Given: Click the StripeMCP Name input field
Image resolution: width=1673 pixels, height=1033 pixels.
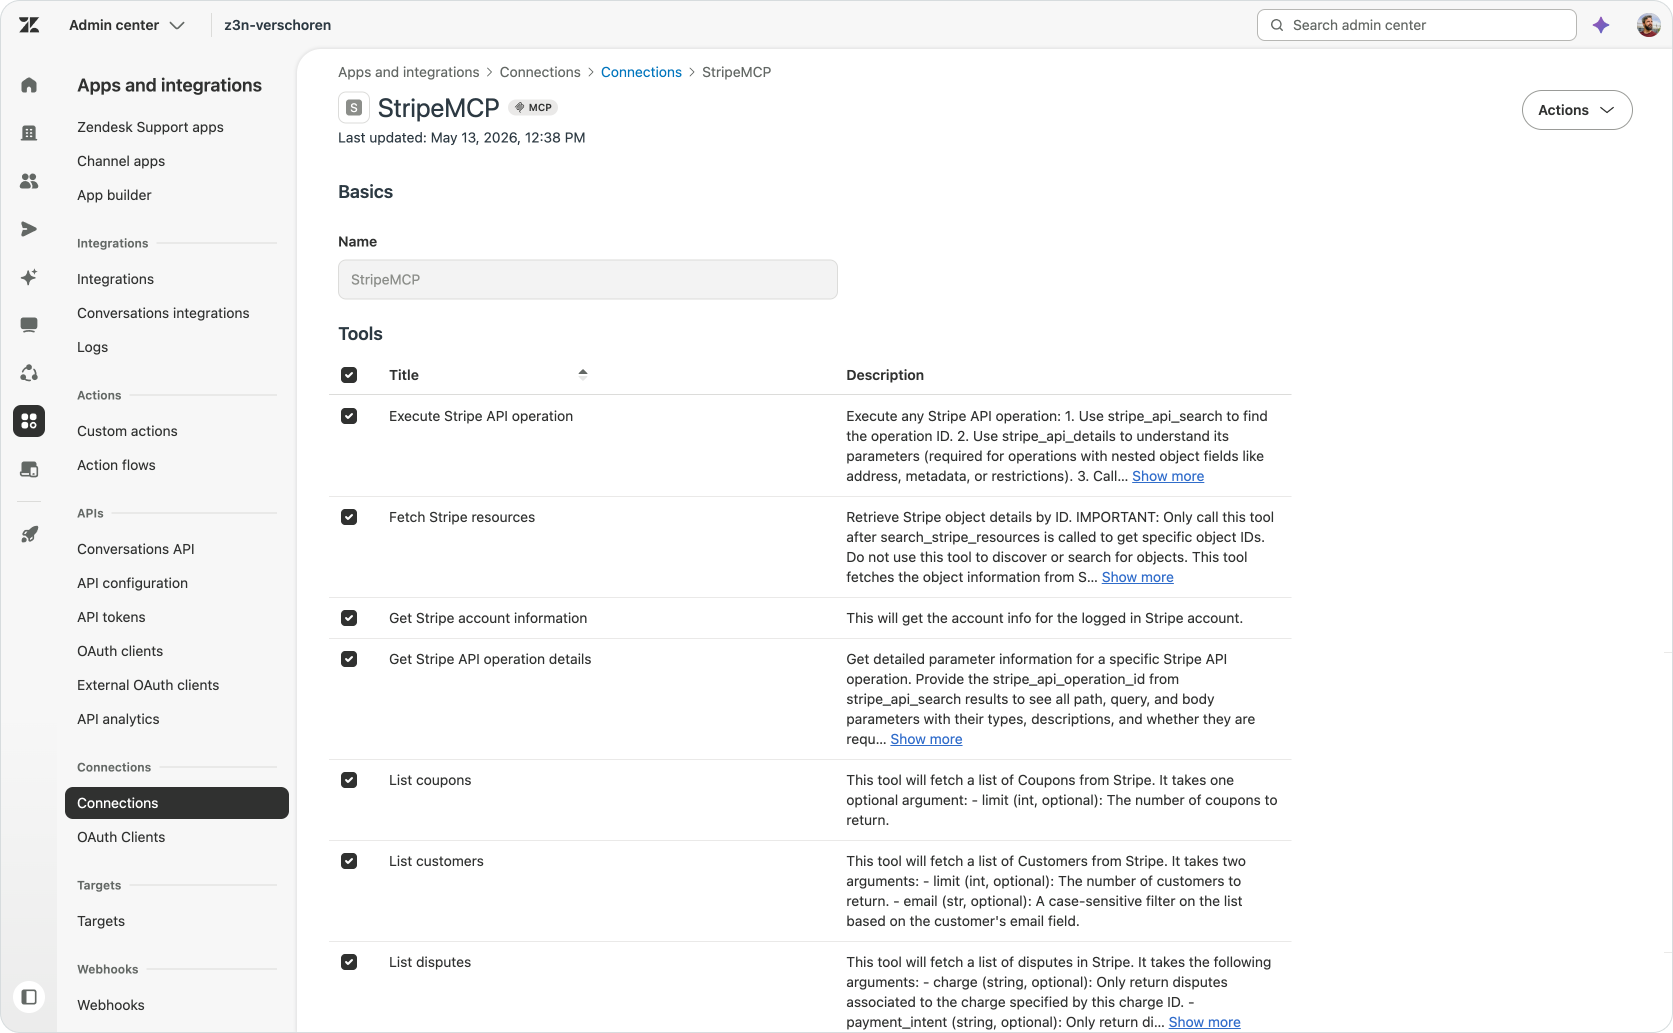Looking at the screenshot, I should (588, 279).
